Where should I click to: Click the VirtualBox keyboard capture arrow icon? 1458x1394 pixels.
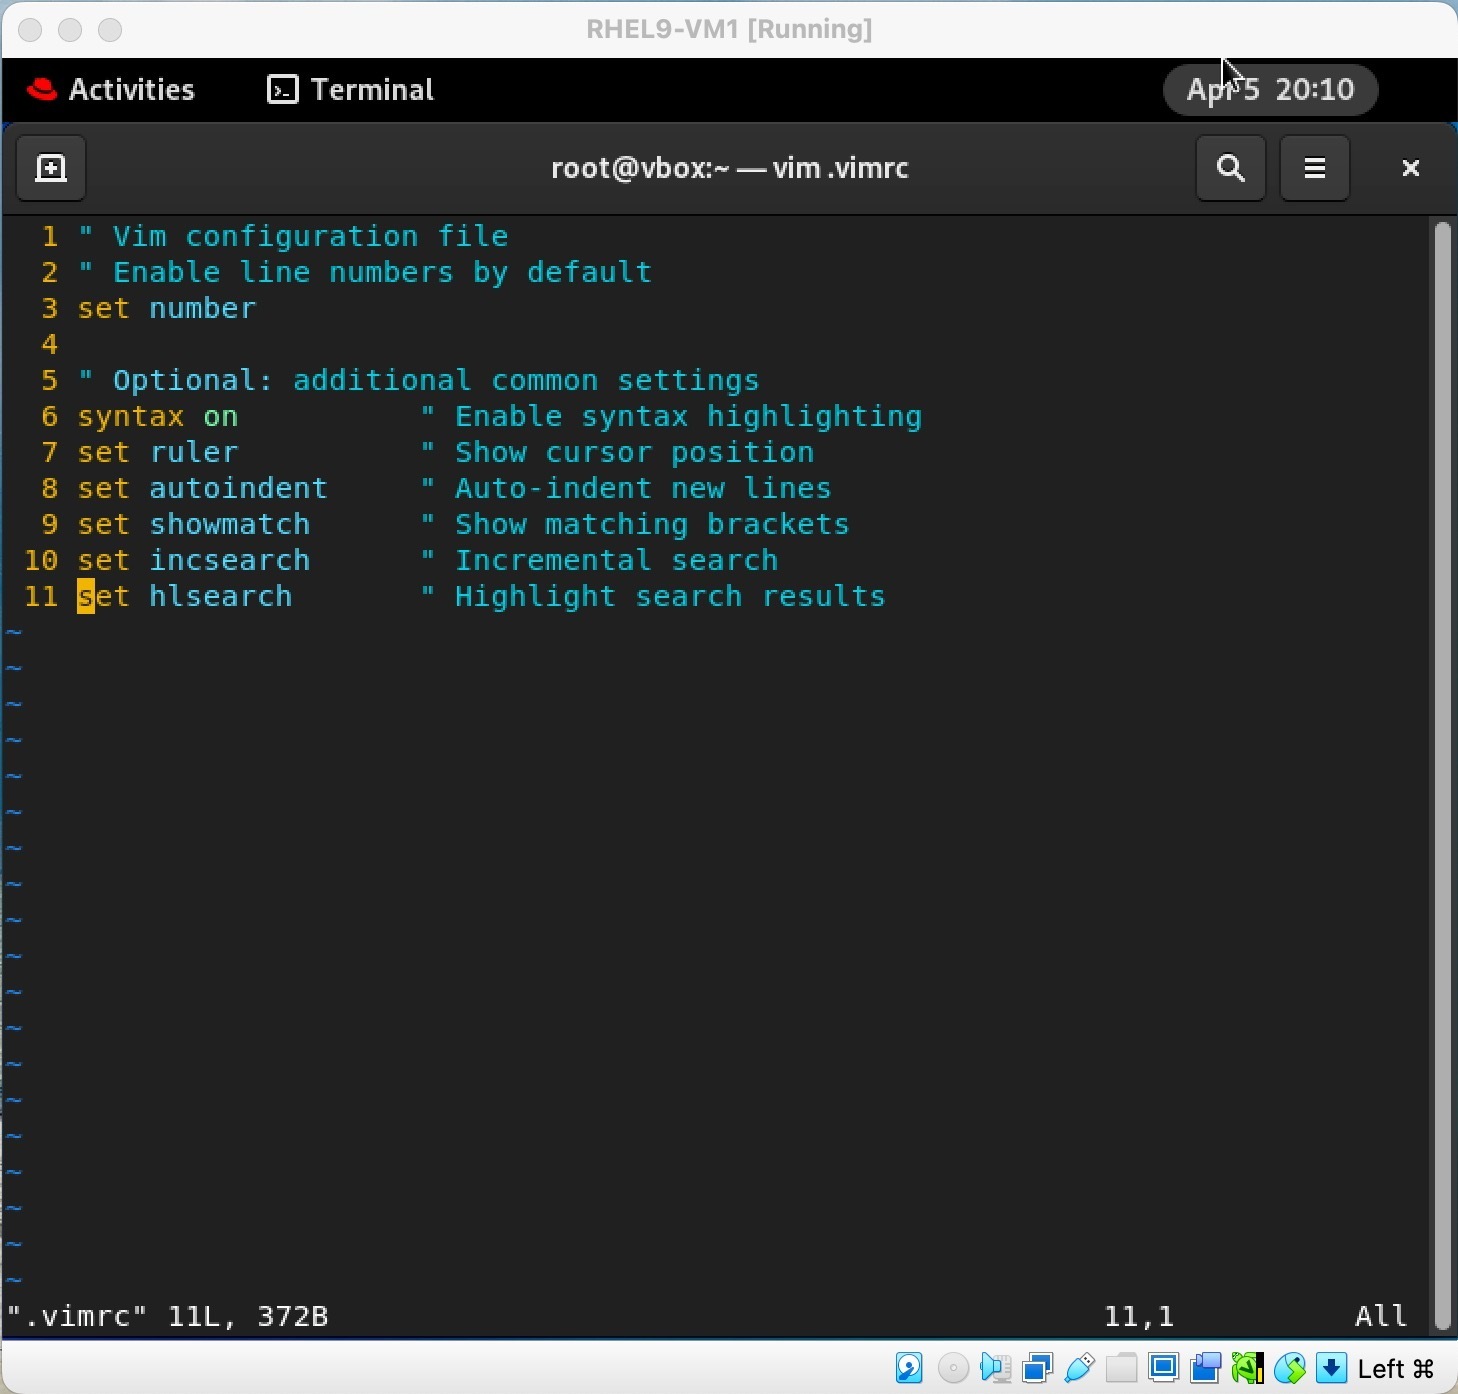(x=1331, y=1367)
